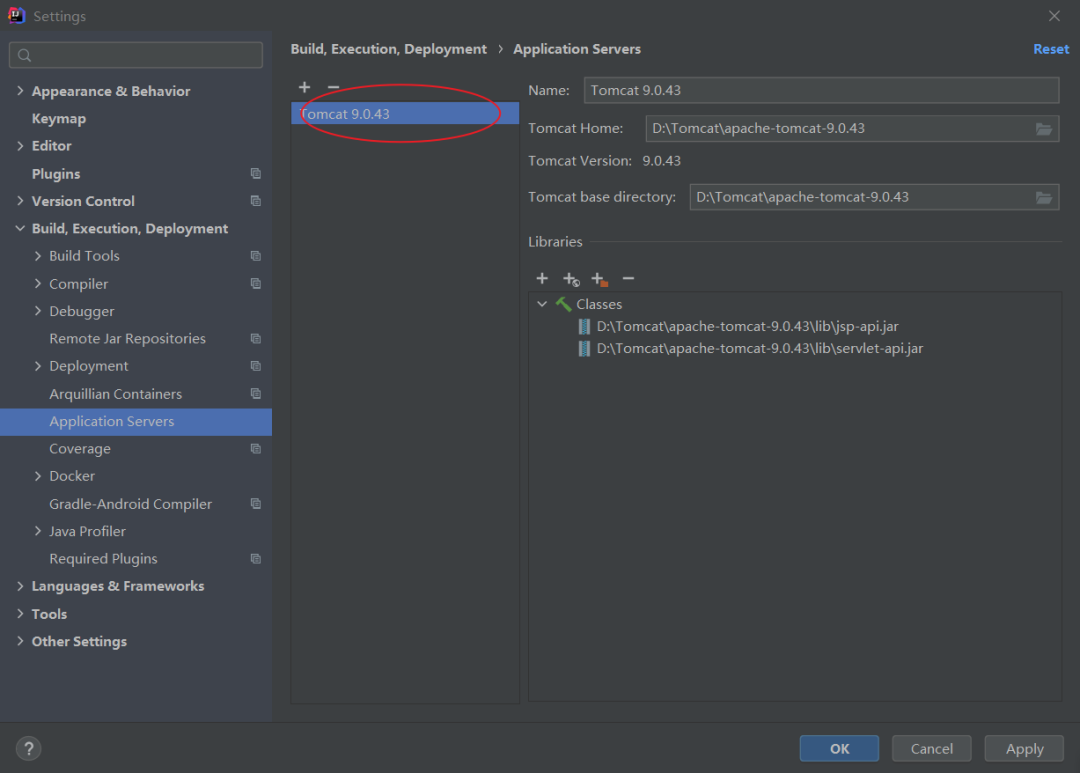Collapse the Classes library node
Viewport: 1080px width, 773px height.
542,304
